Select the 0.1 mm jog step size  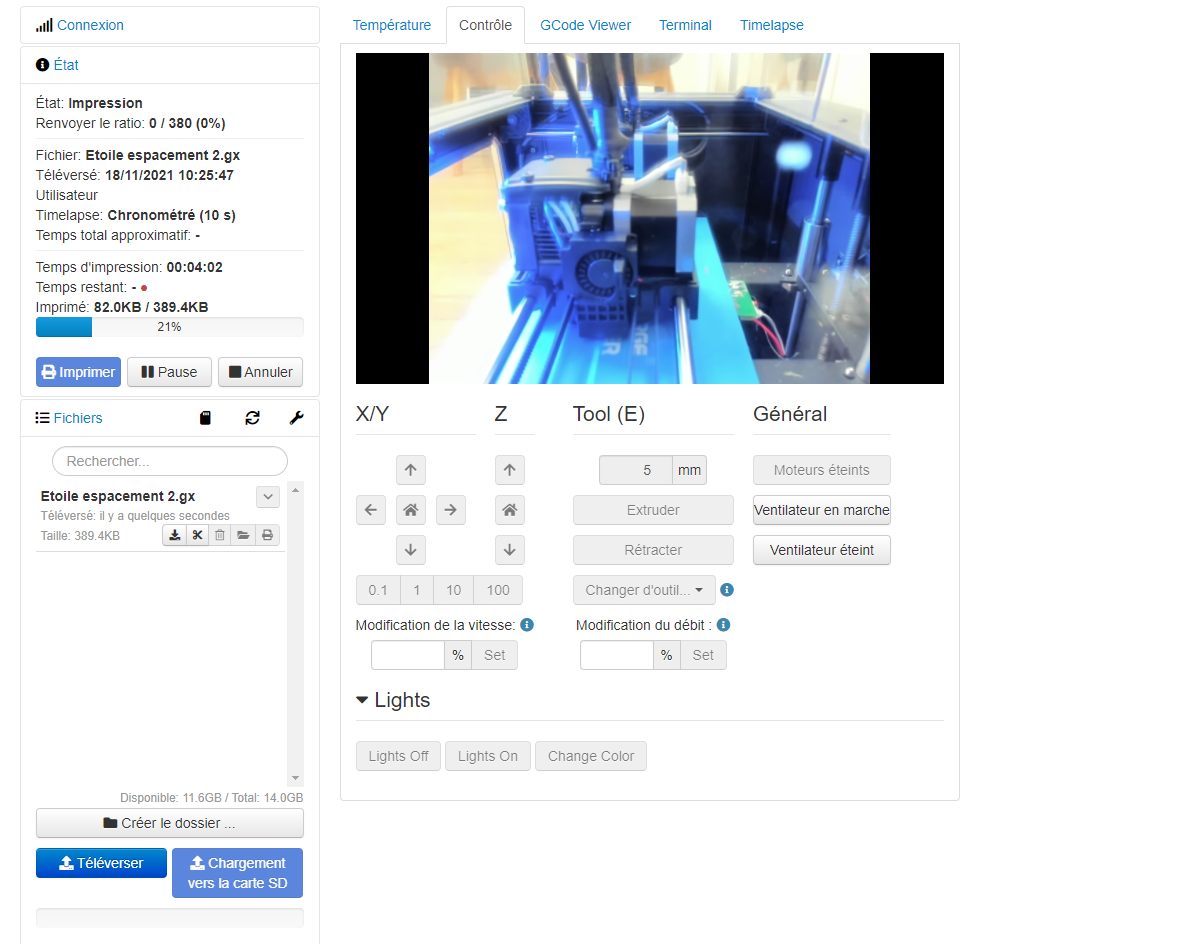378,590
